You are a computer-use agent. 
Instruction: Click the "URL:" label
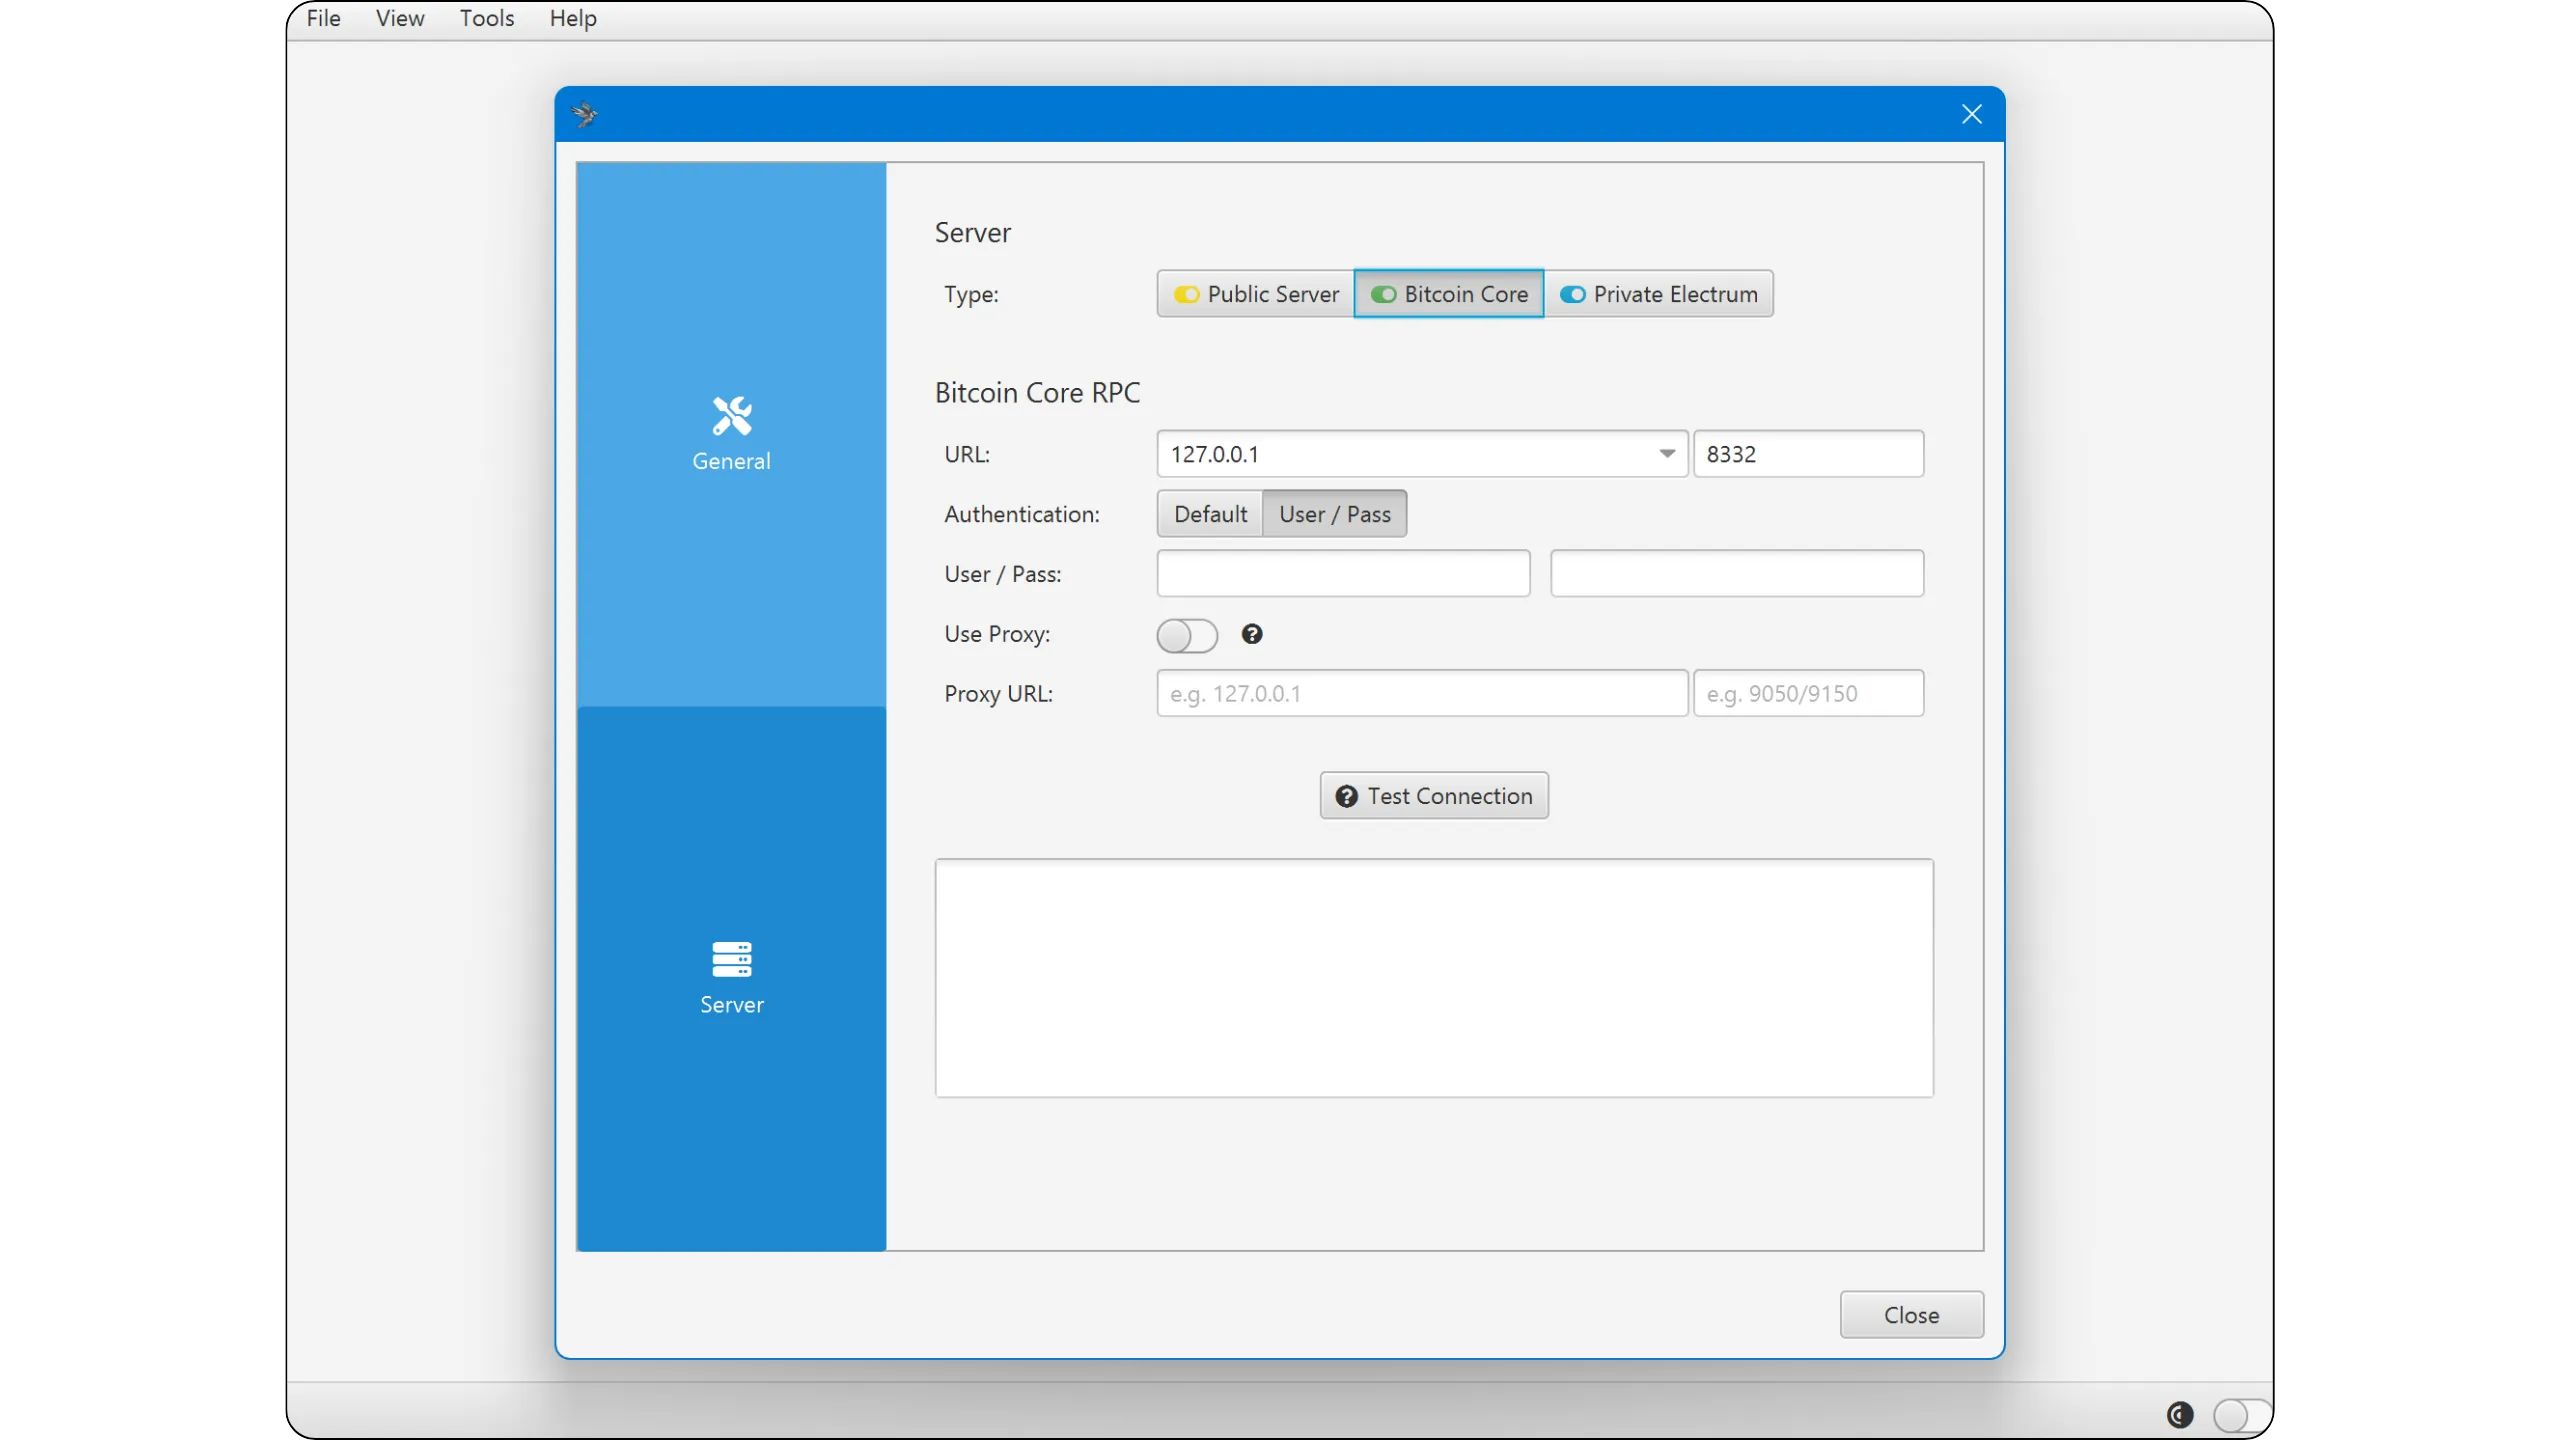point(967,454)
